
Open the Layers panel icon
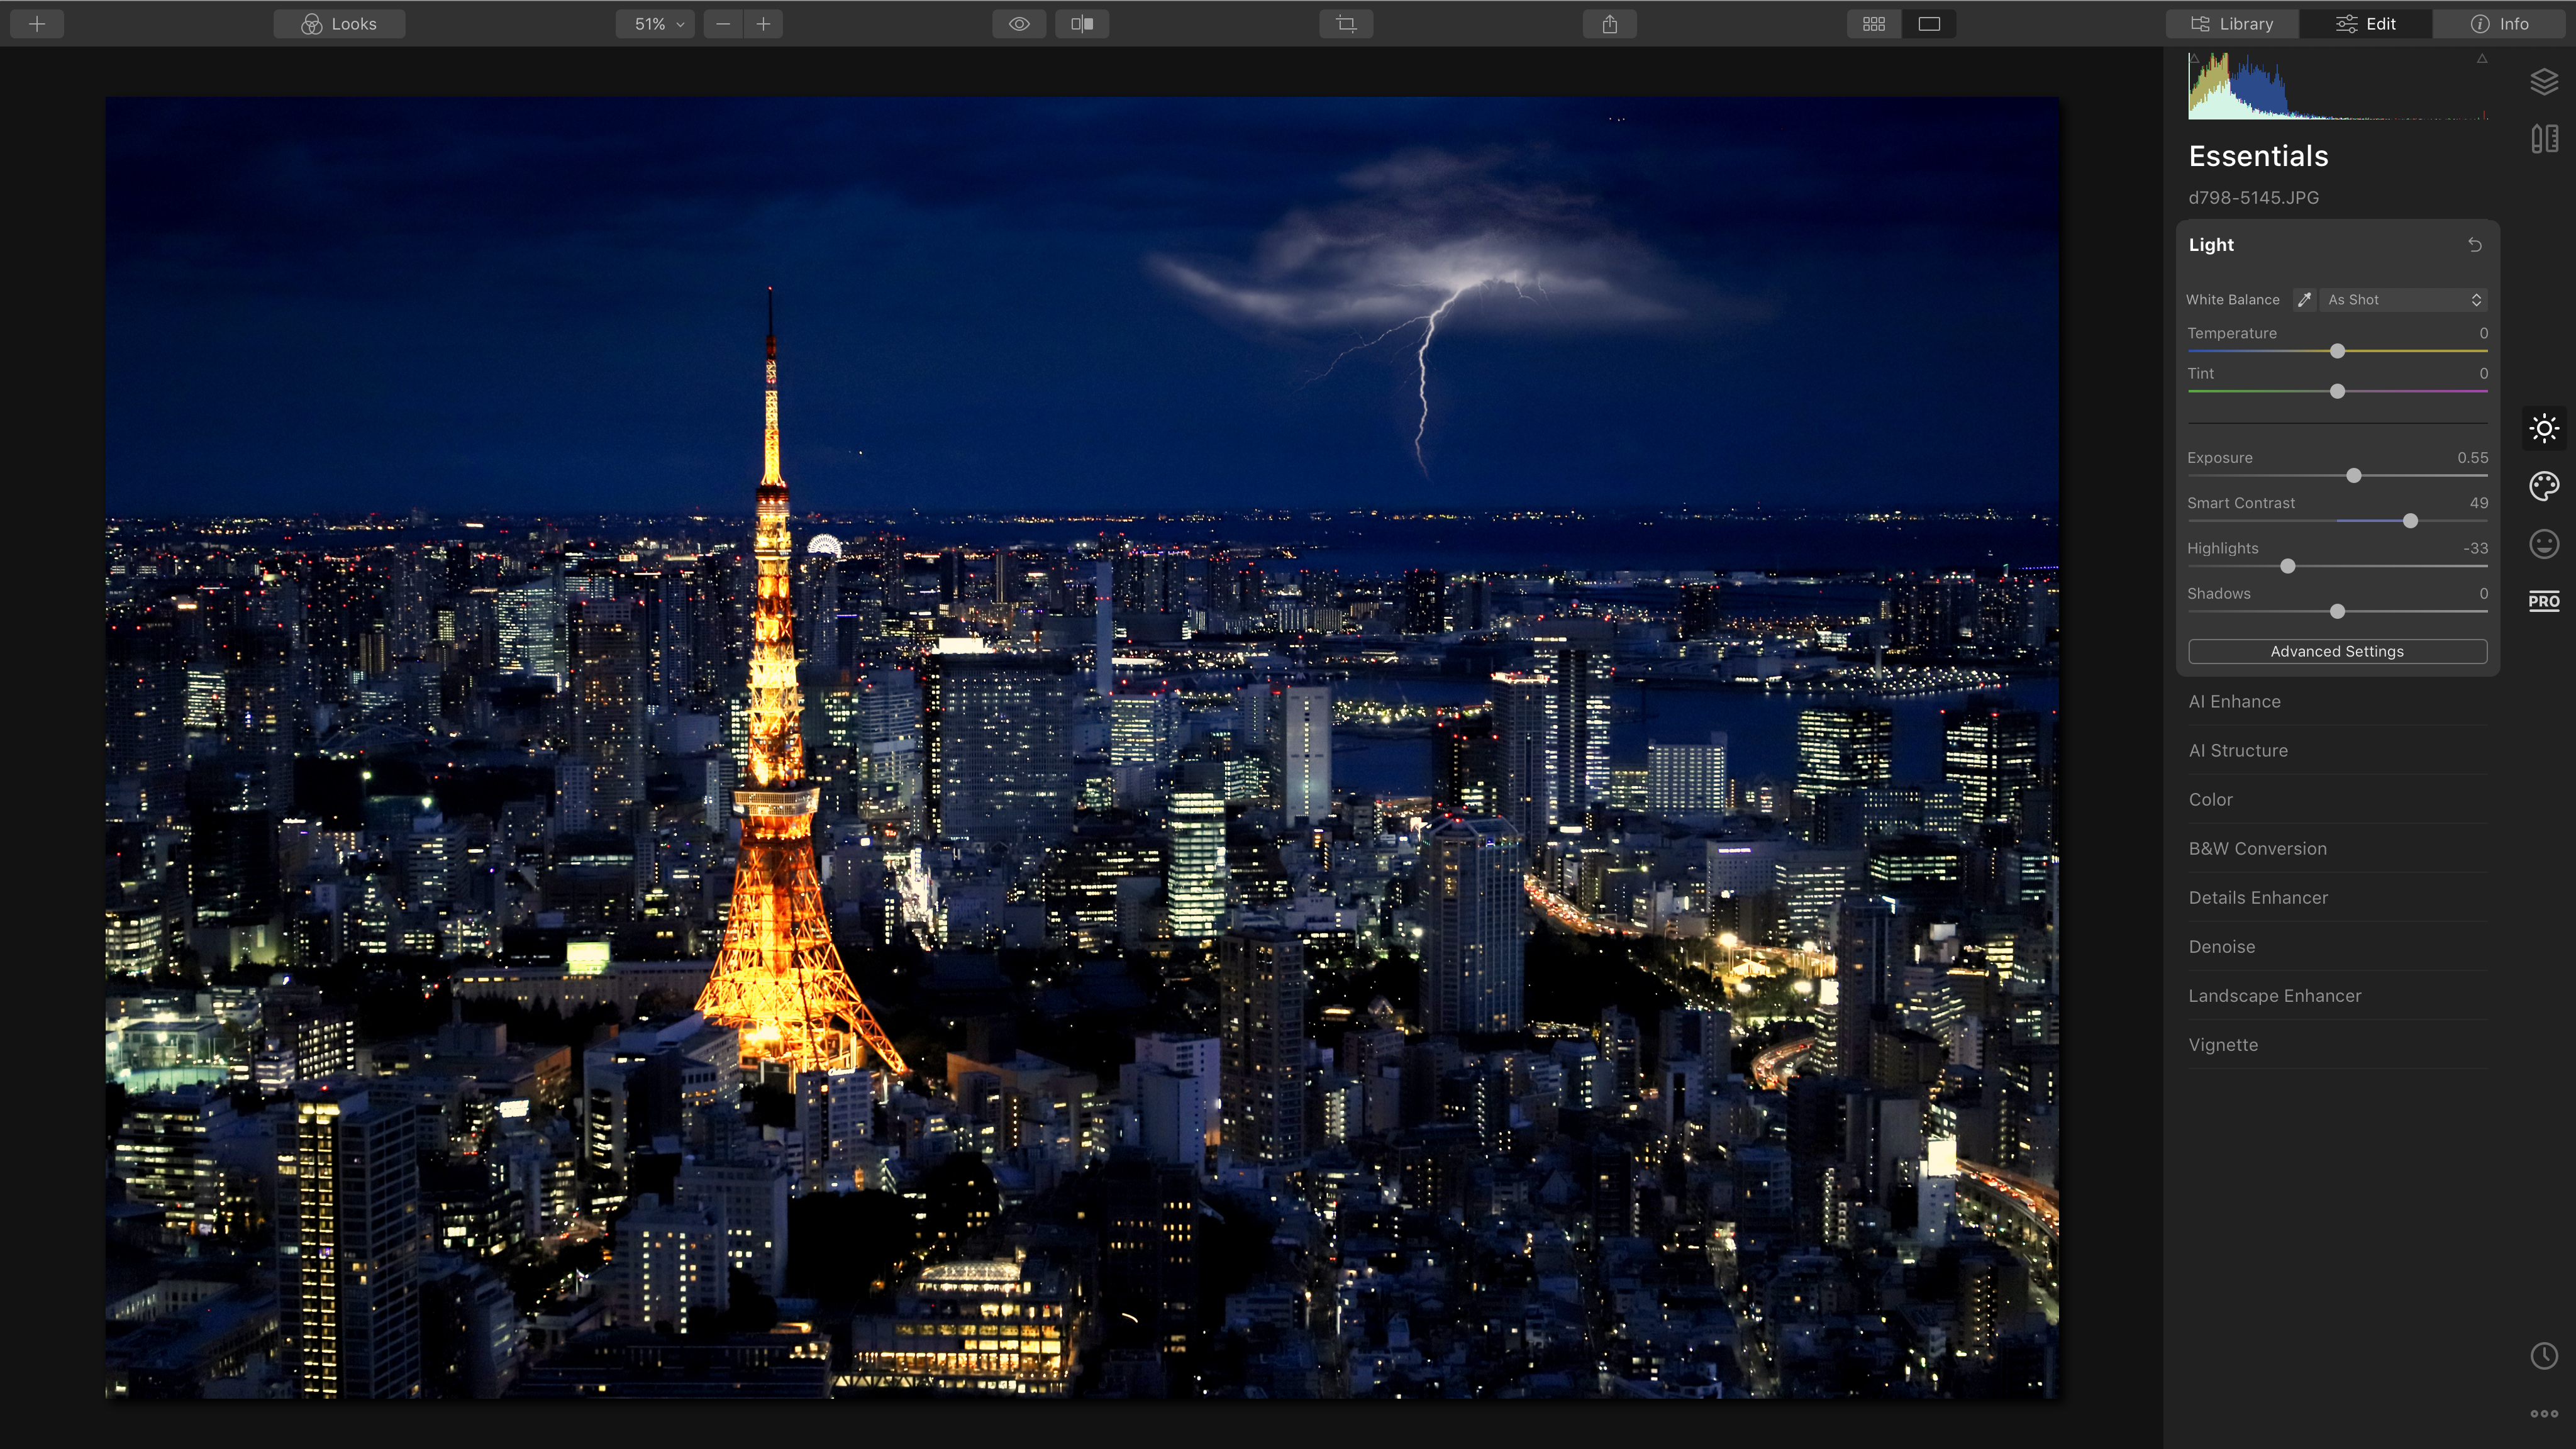[2544, 82]
